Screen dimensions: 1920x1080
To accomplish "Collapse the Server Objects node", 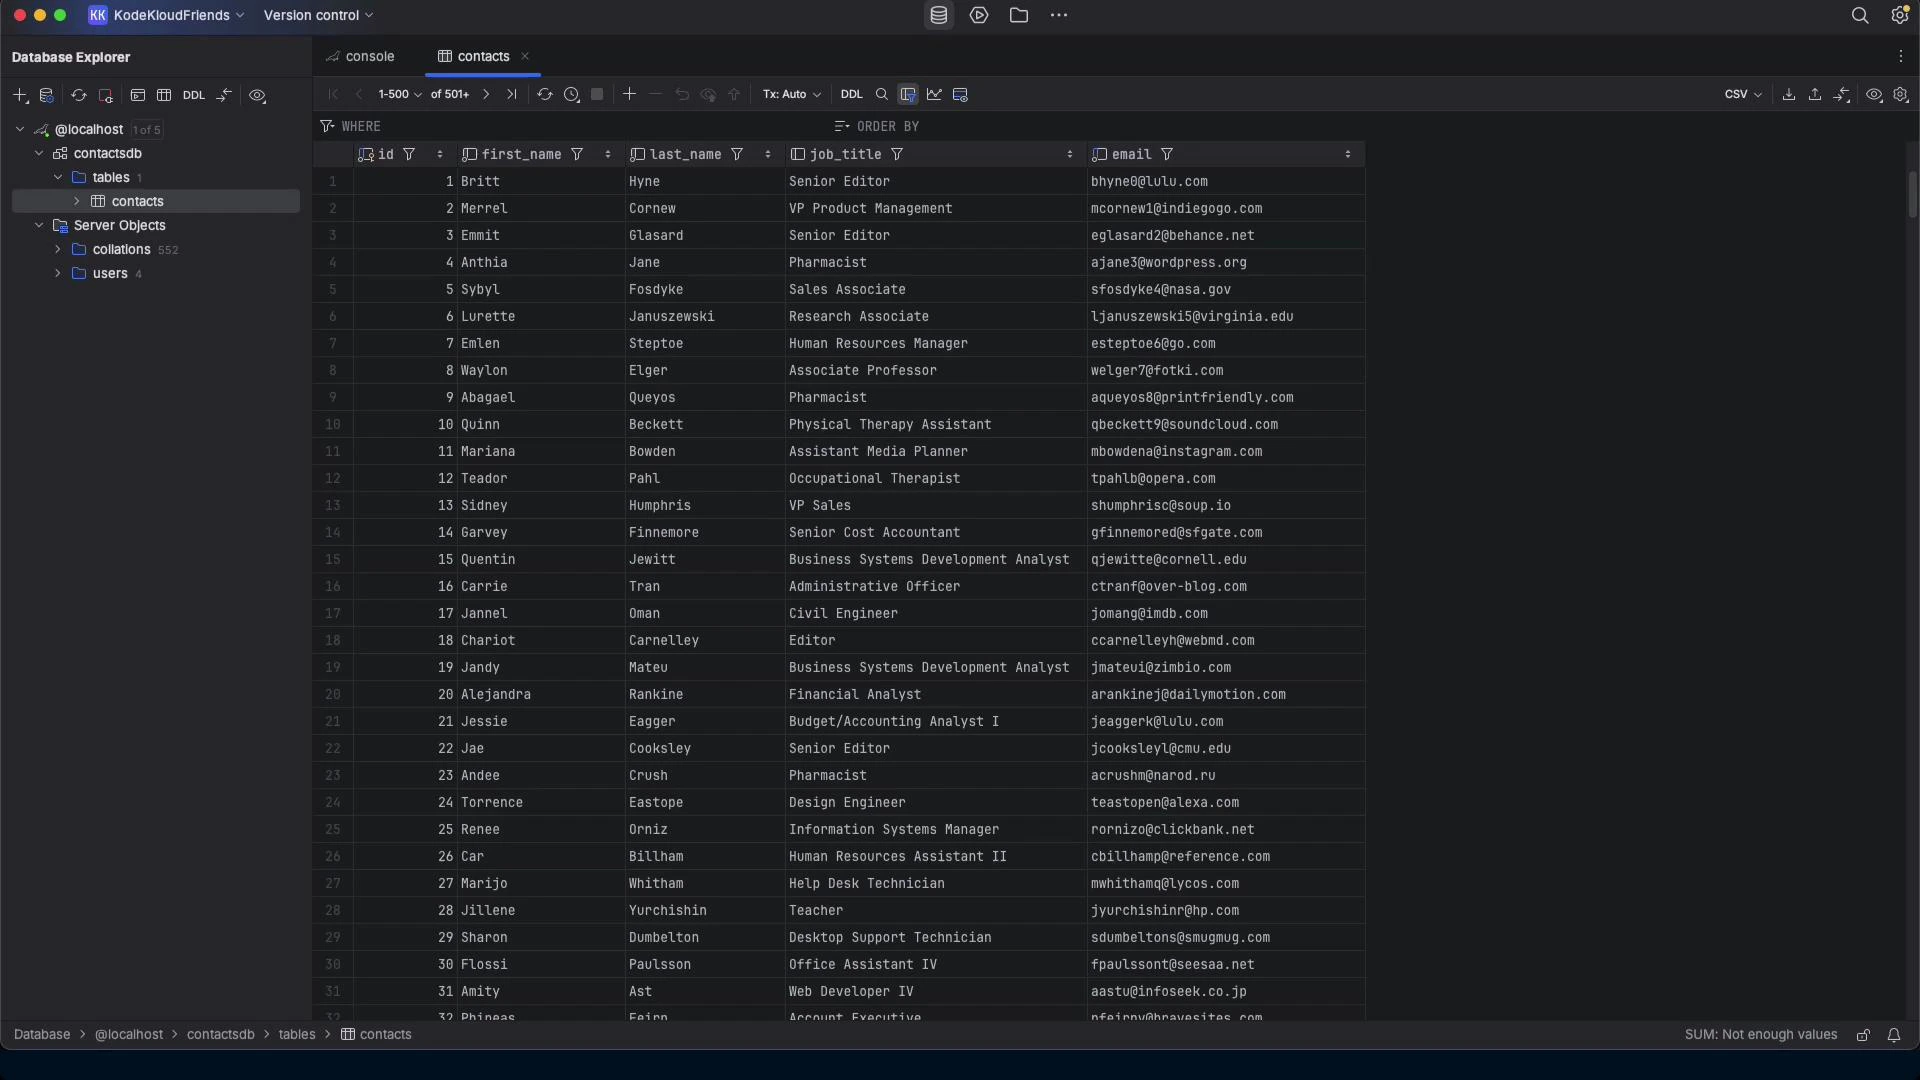I will coord(39,225).
